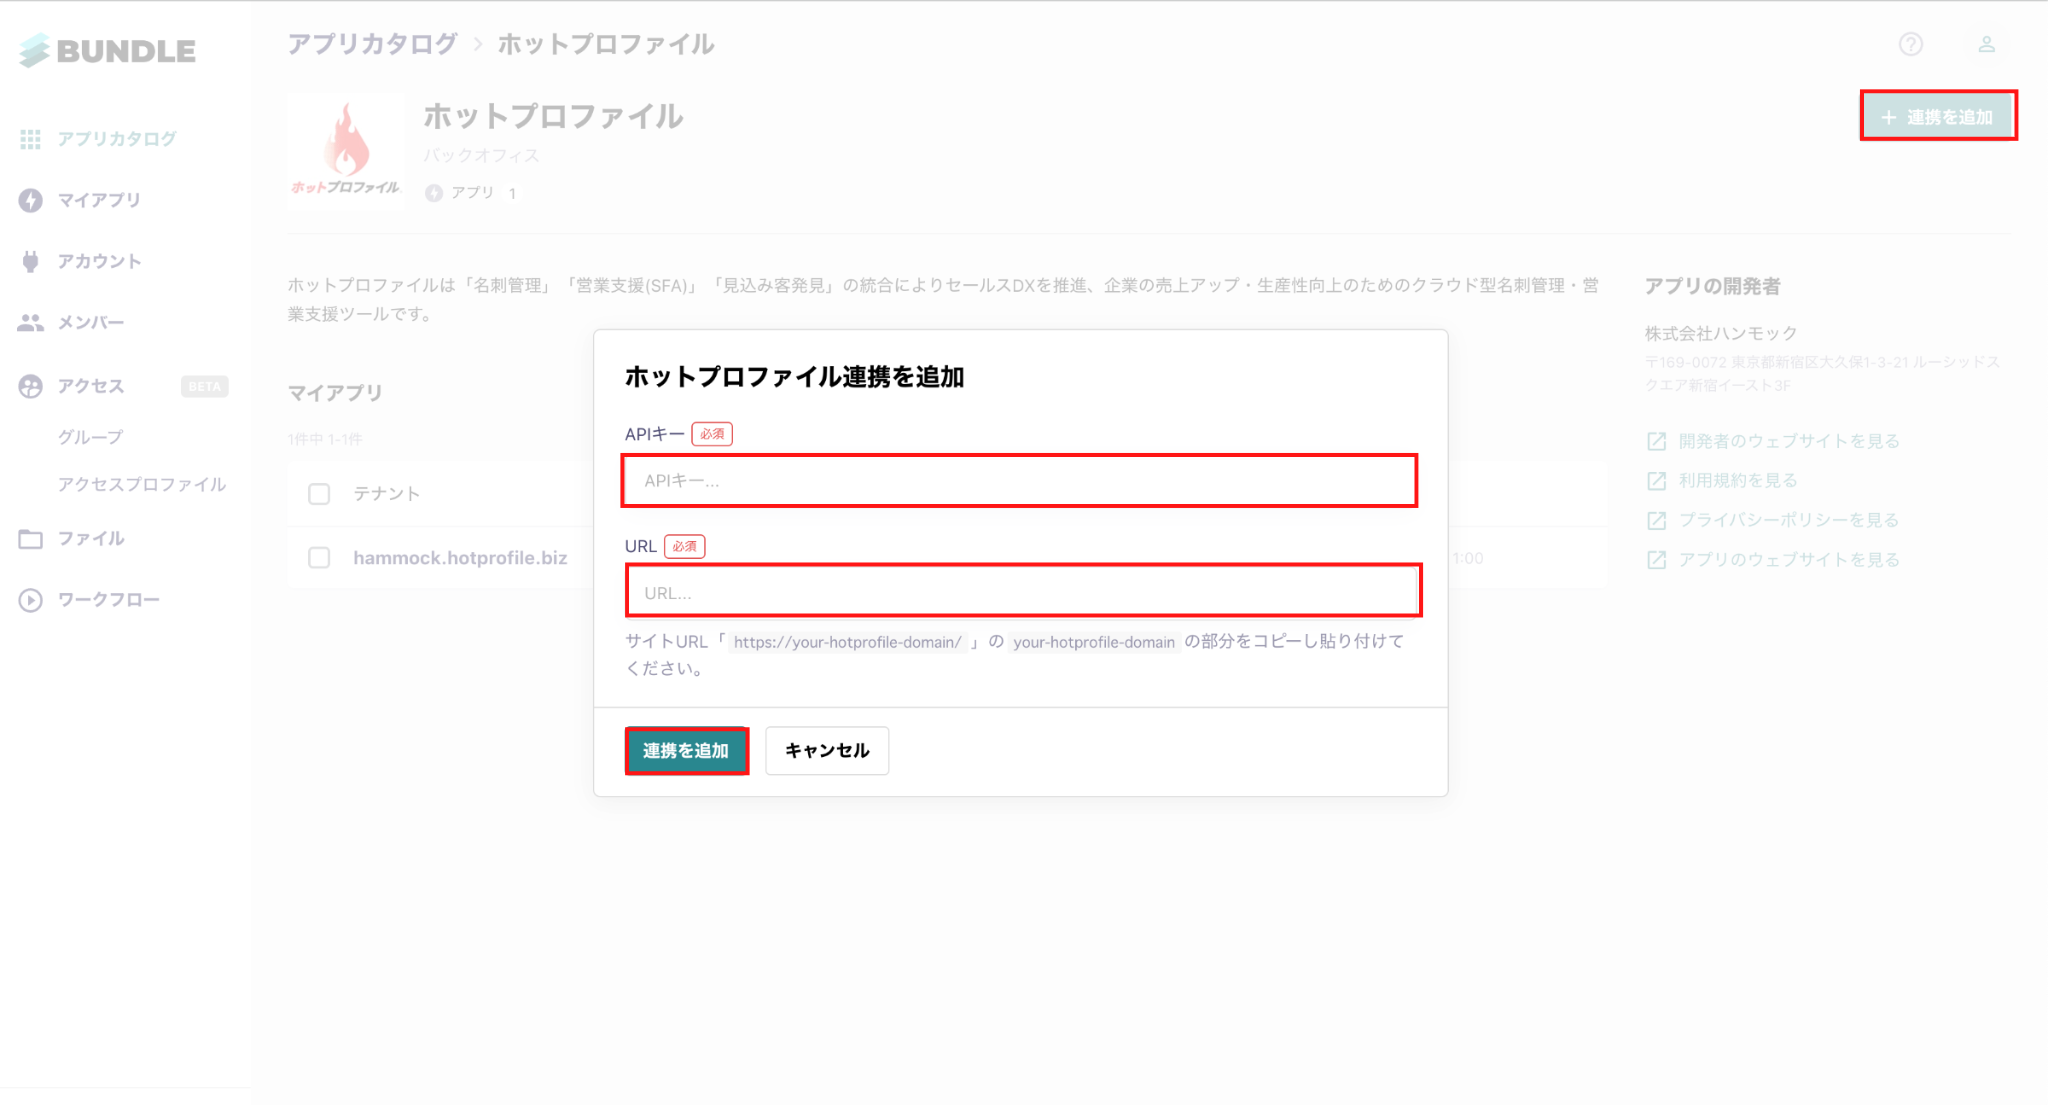Click the 株式会社ハンモック developer name

(1721, 333)
